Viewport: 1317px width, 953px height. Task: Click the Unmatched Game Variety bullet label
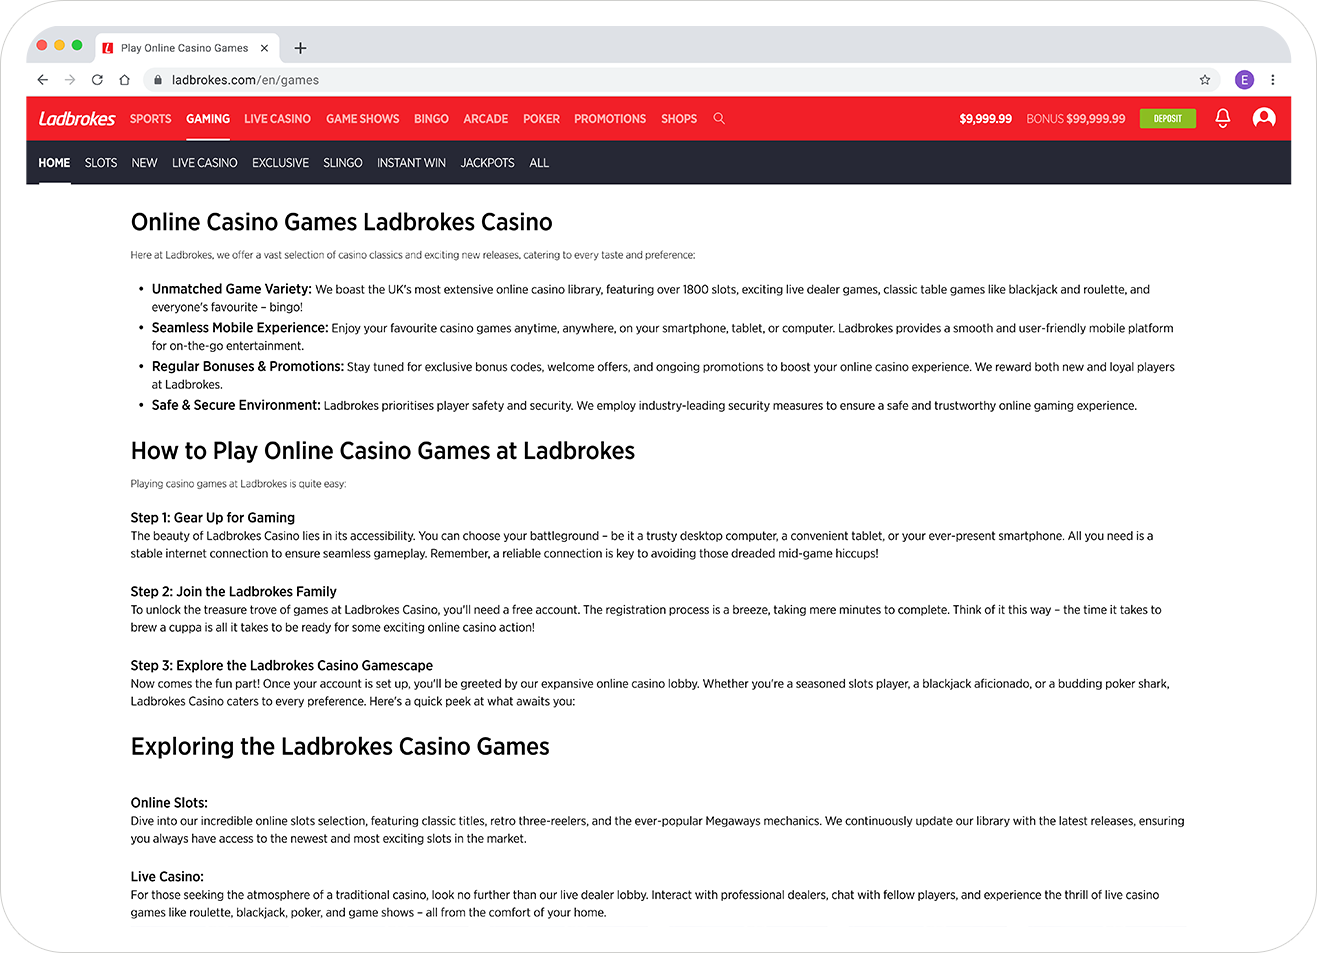[x=232, y=289]
